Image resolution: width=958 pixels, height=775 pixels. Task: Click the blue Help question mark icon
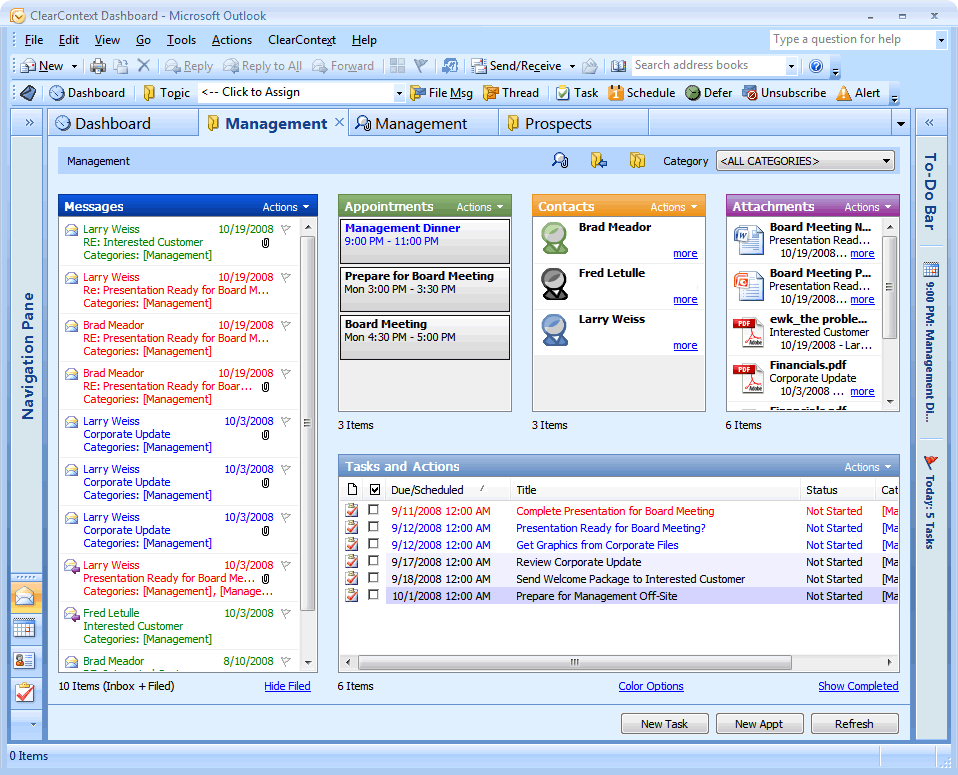pos(816,66)
